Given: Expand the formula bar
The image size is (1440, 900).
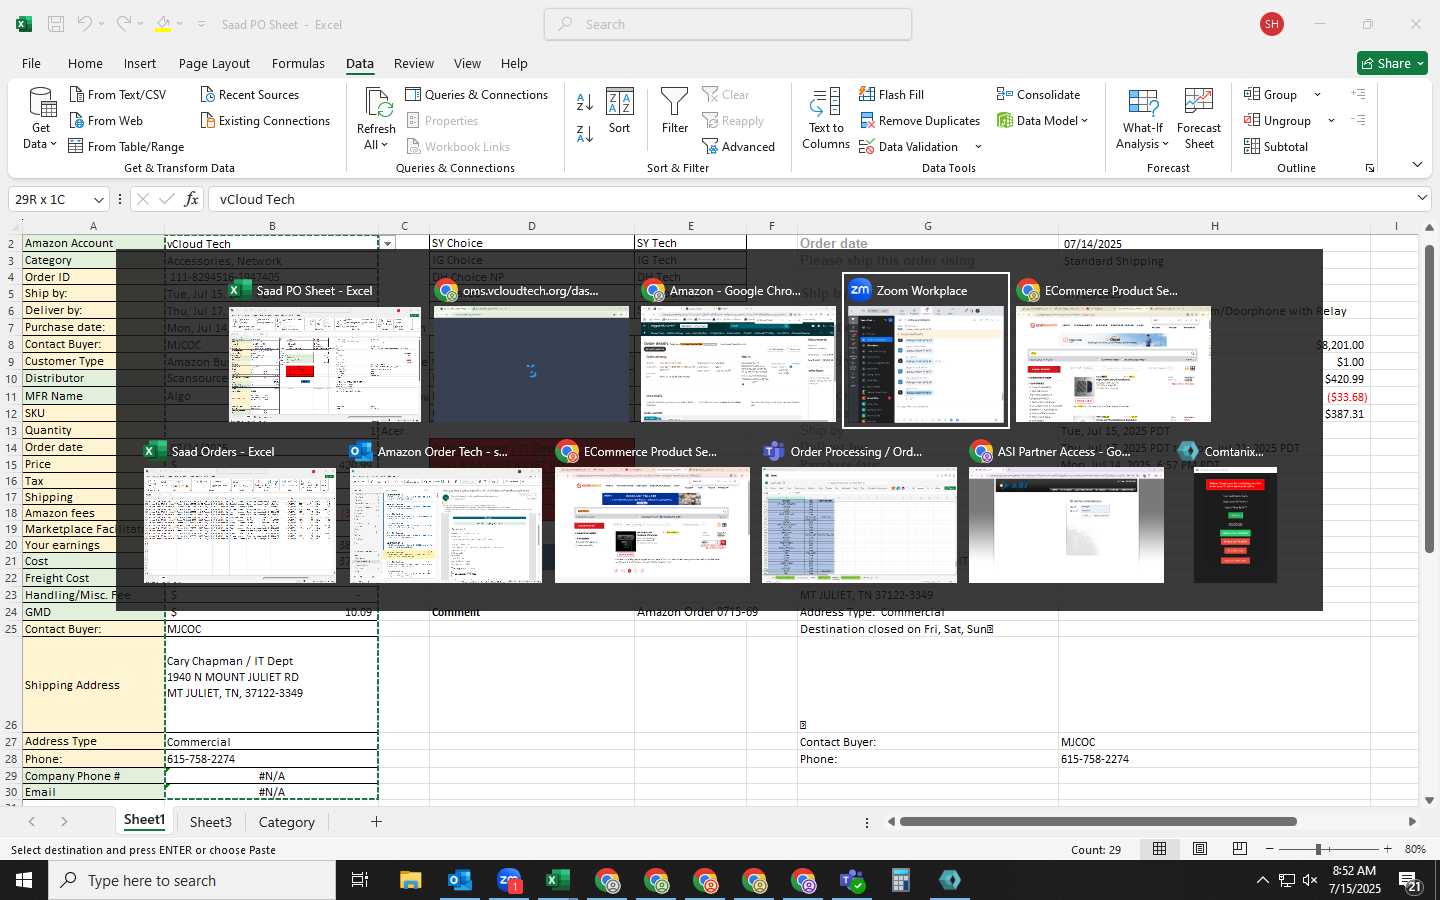Looking at the screenshot, I should (1422, 199).
